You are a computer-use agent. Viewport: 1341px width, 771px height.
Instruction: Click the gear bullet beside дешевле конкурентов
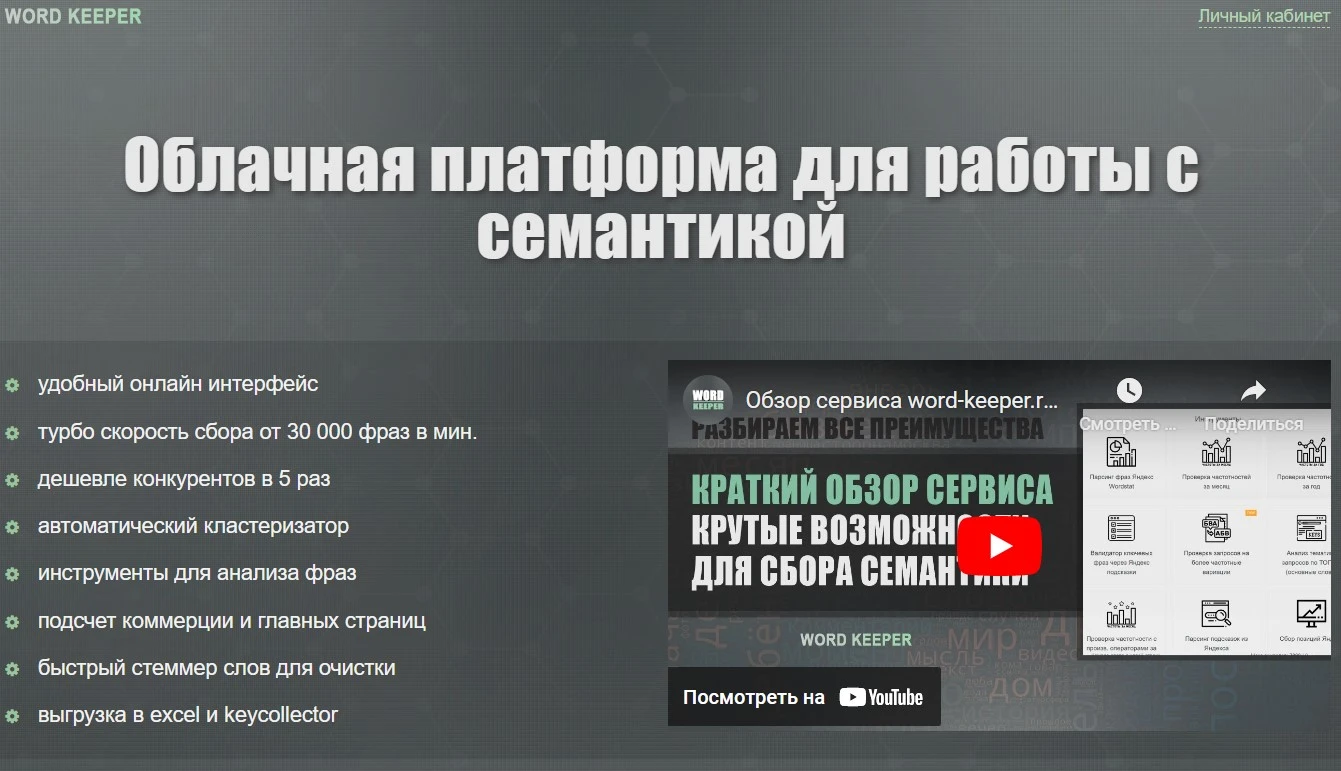[12, 480]
